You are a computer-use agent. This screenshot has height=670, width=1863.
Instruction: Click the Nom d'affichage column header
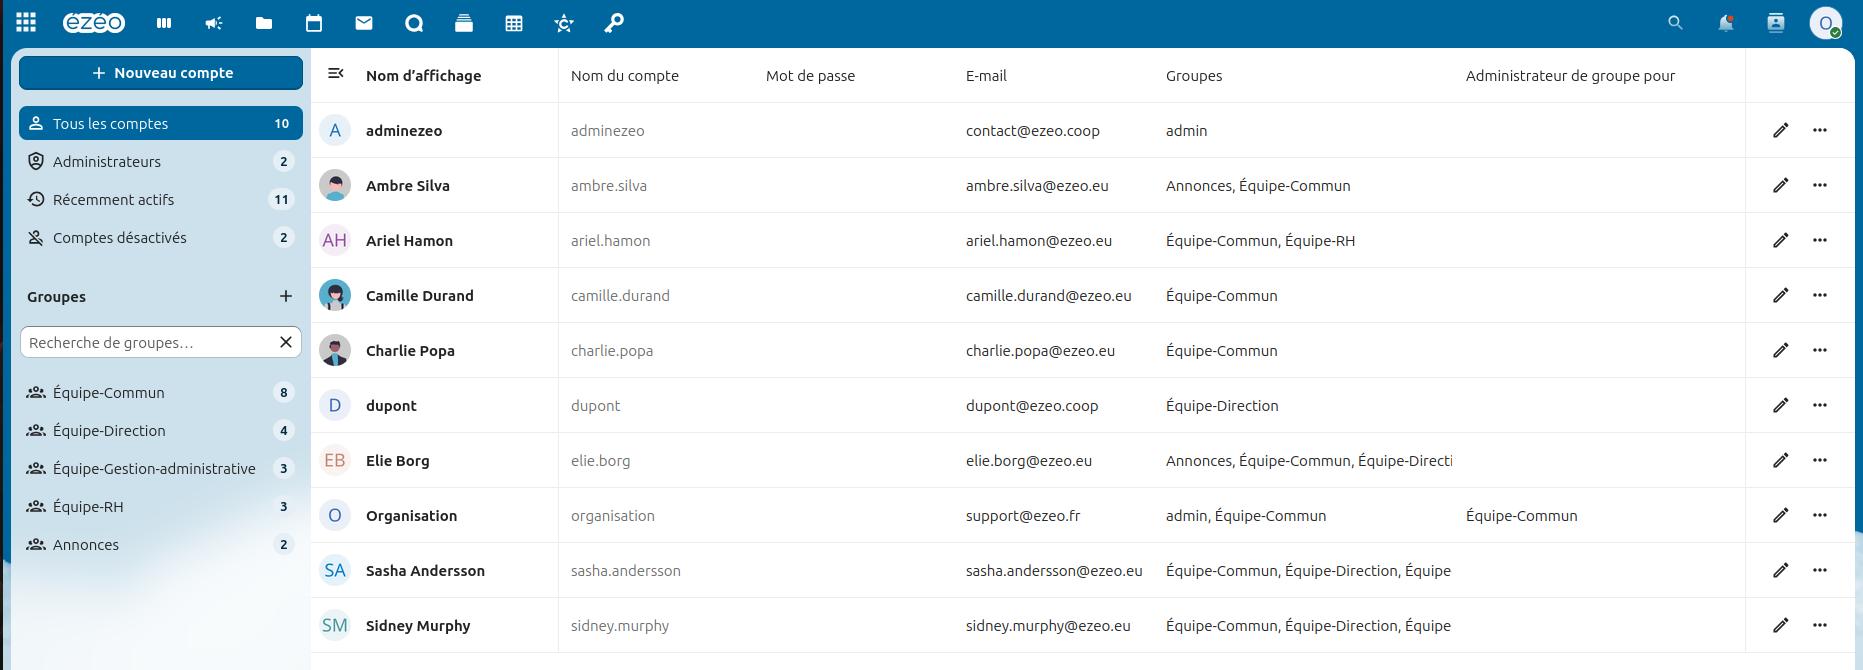[x=424, y=75]
